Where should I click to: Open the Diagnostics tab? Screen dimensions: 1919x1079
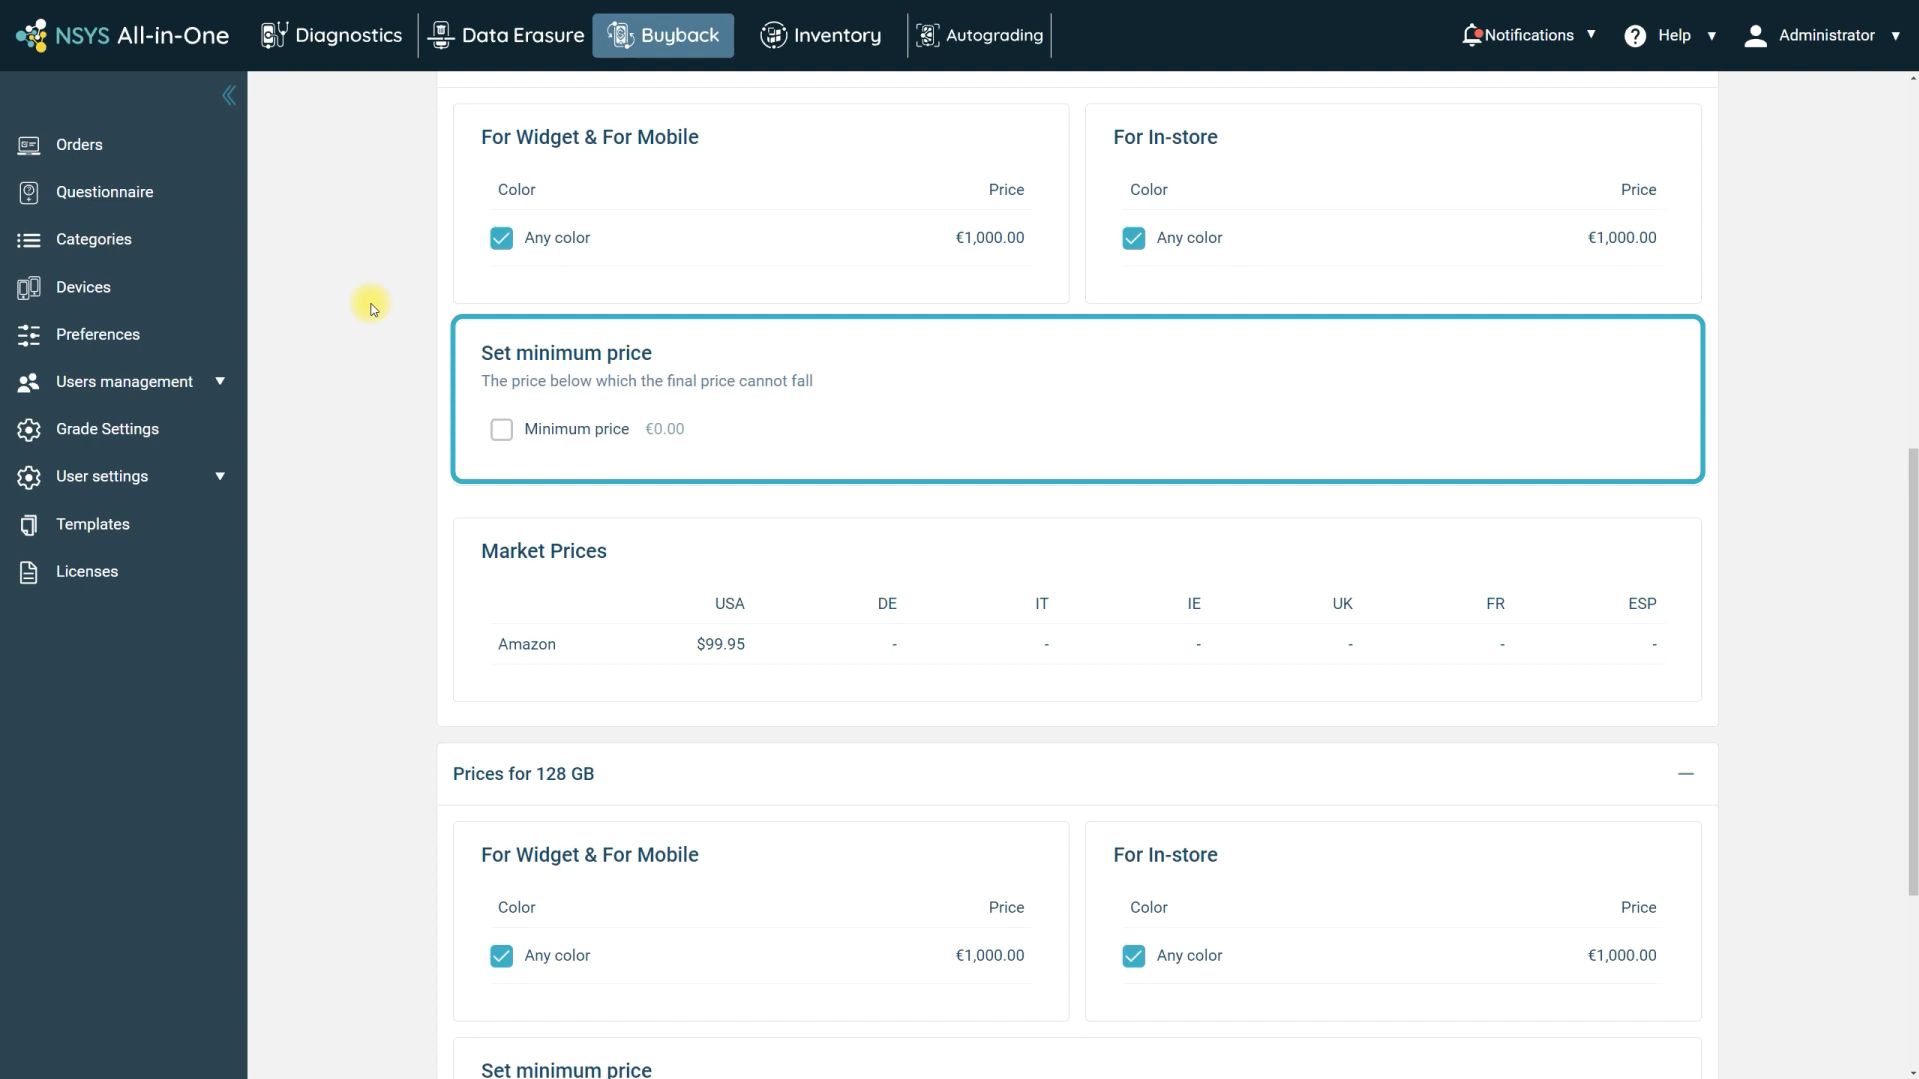(331, 35)
